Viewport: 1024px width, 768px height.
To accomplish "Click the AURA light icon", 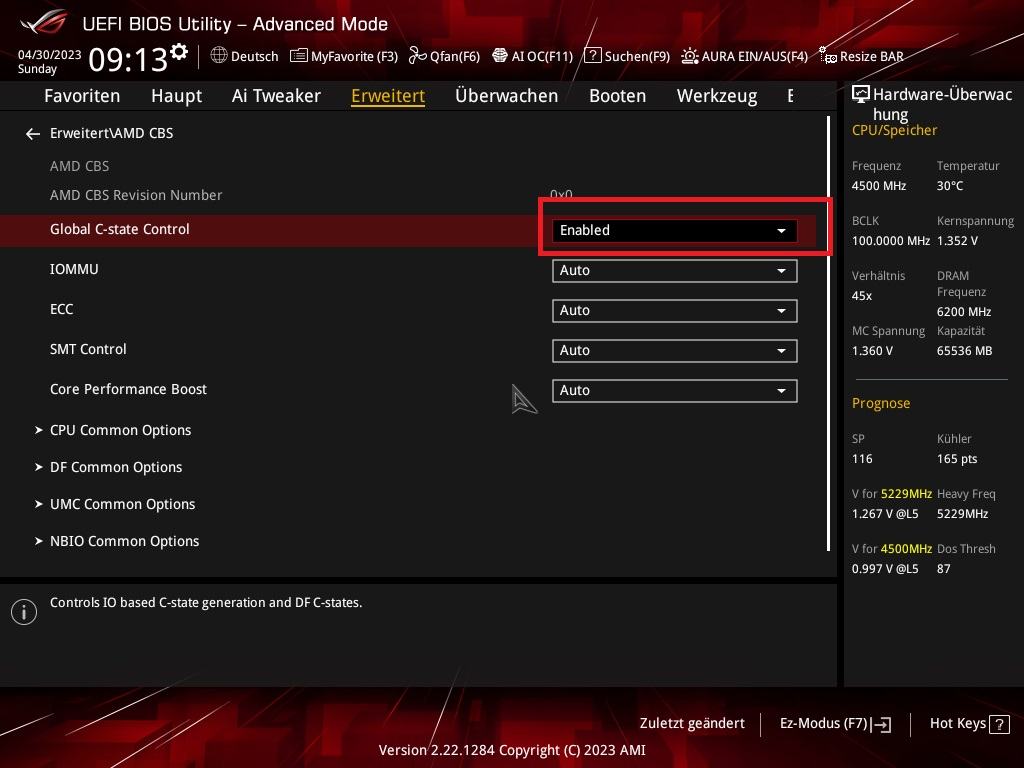I will [690, 56].
